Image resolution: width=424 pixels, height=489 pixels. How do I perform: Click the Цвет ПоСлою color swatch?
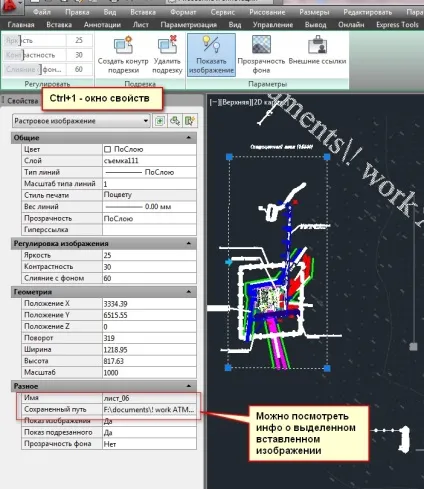(107, 149)
